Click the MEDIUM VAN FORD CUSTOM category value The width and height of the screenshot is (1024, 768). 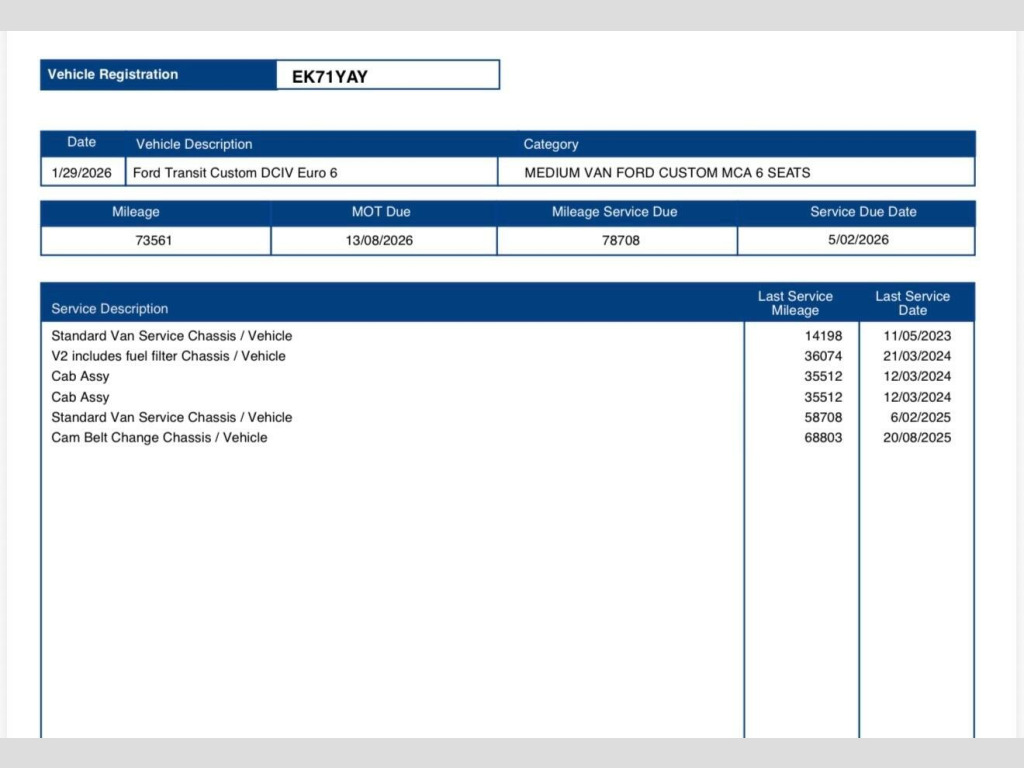667,172
